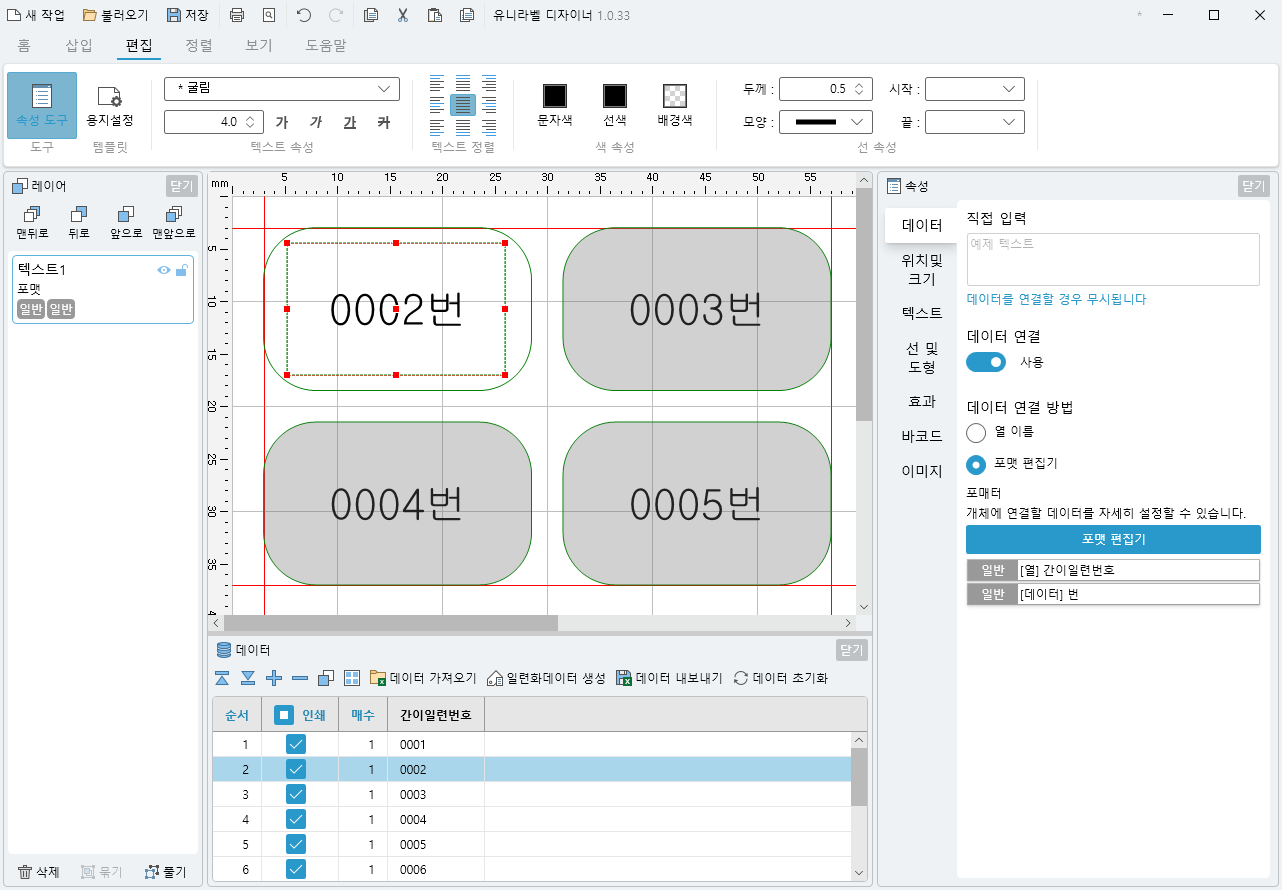This screenshot has width=1282, height=890.
Task: Click the 포맷 편집기 button
Action: [1113, 539]
